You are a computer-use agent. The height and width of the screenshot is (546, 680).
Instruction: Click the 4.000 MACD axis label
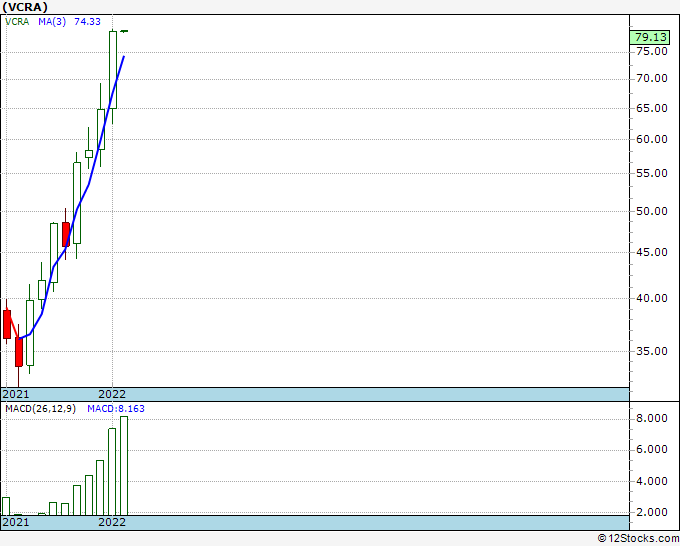click(x=652, y=481)
